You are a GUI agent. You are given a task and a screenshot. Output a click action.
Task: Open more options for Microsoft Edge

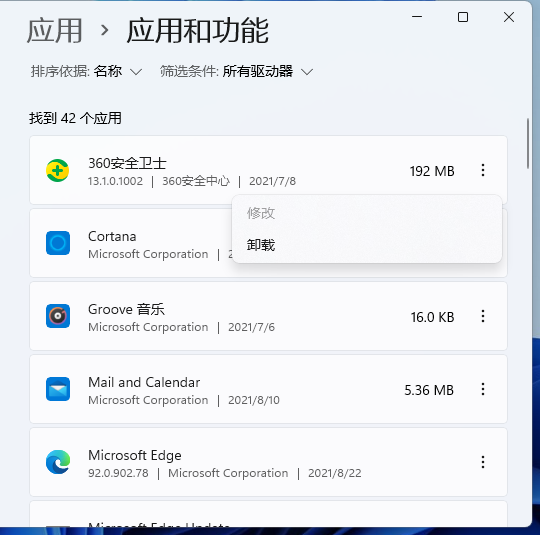pyautogui.click(x=483, y=462)
